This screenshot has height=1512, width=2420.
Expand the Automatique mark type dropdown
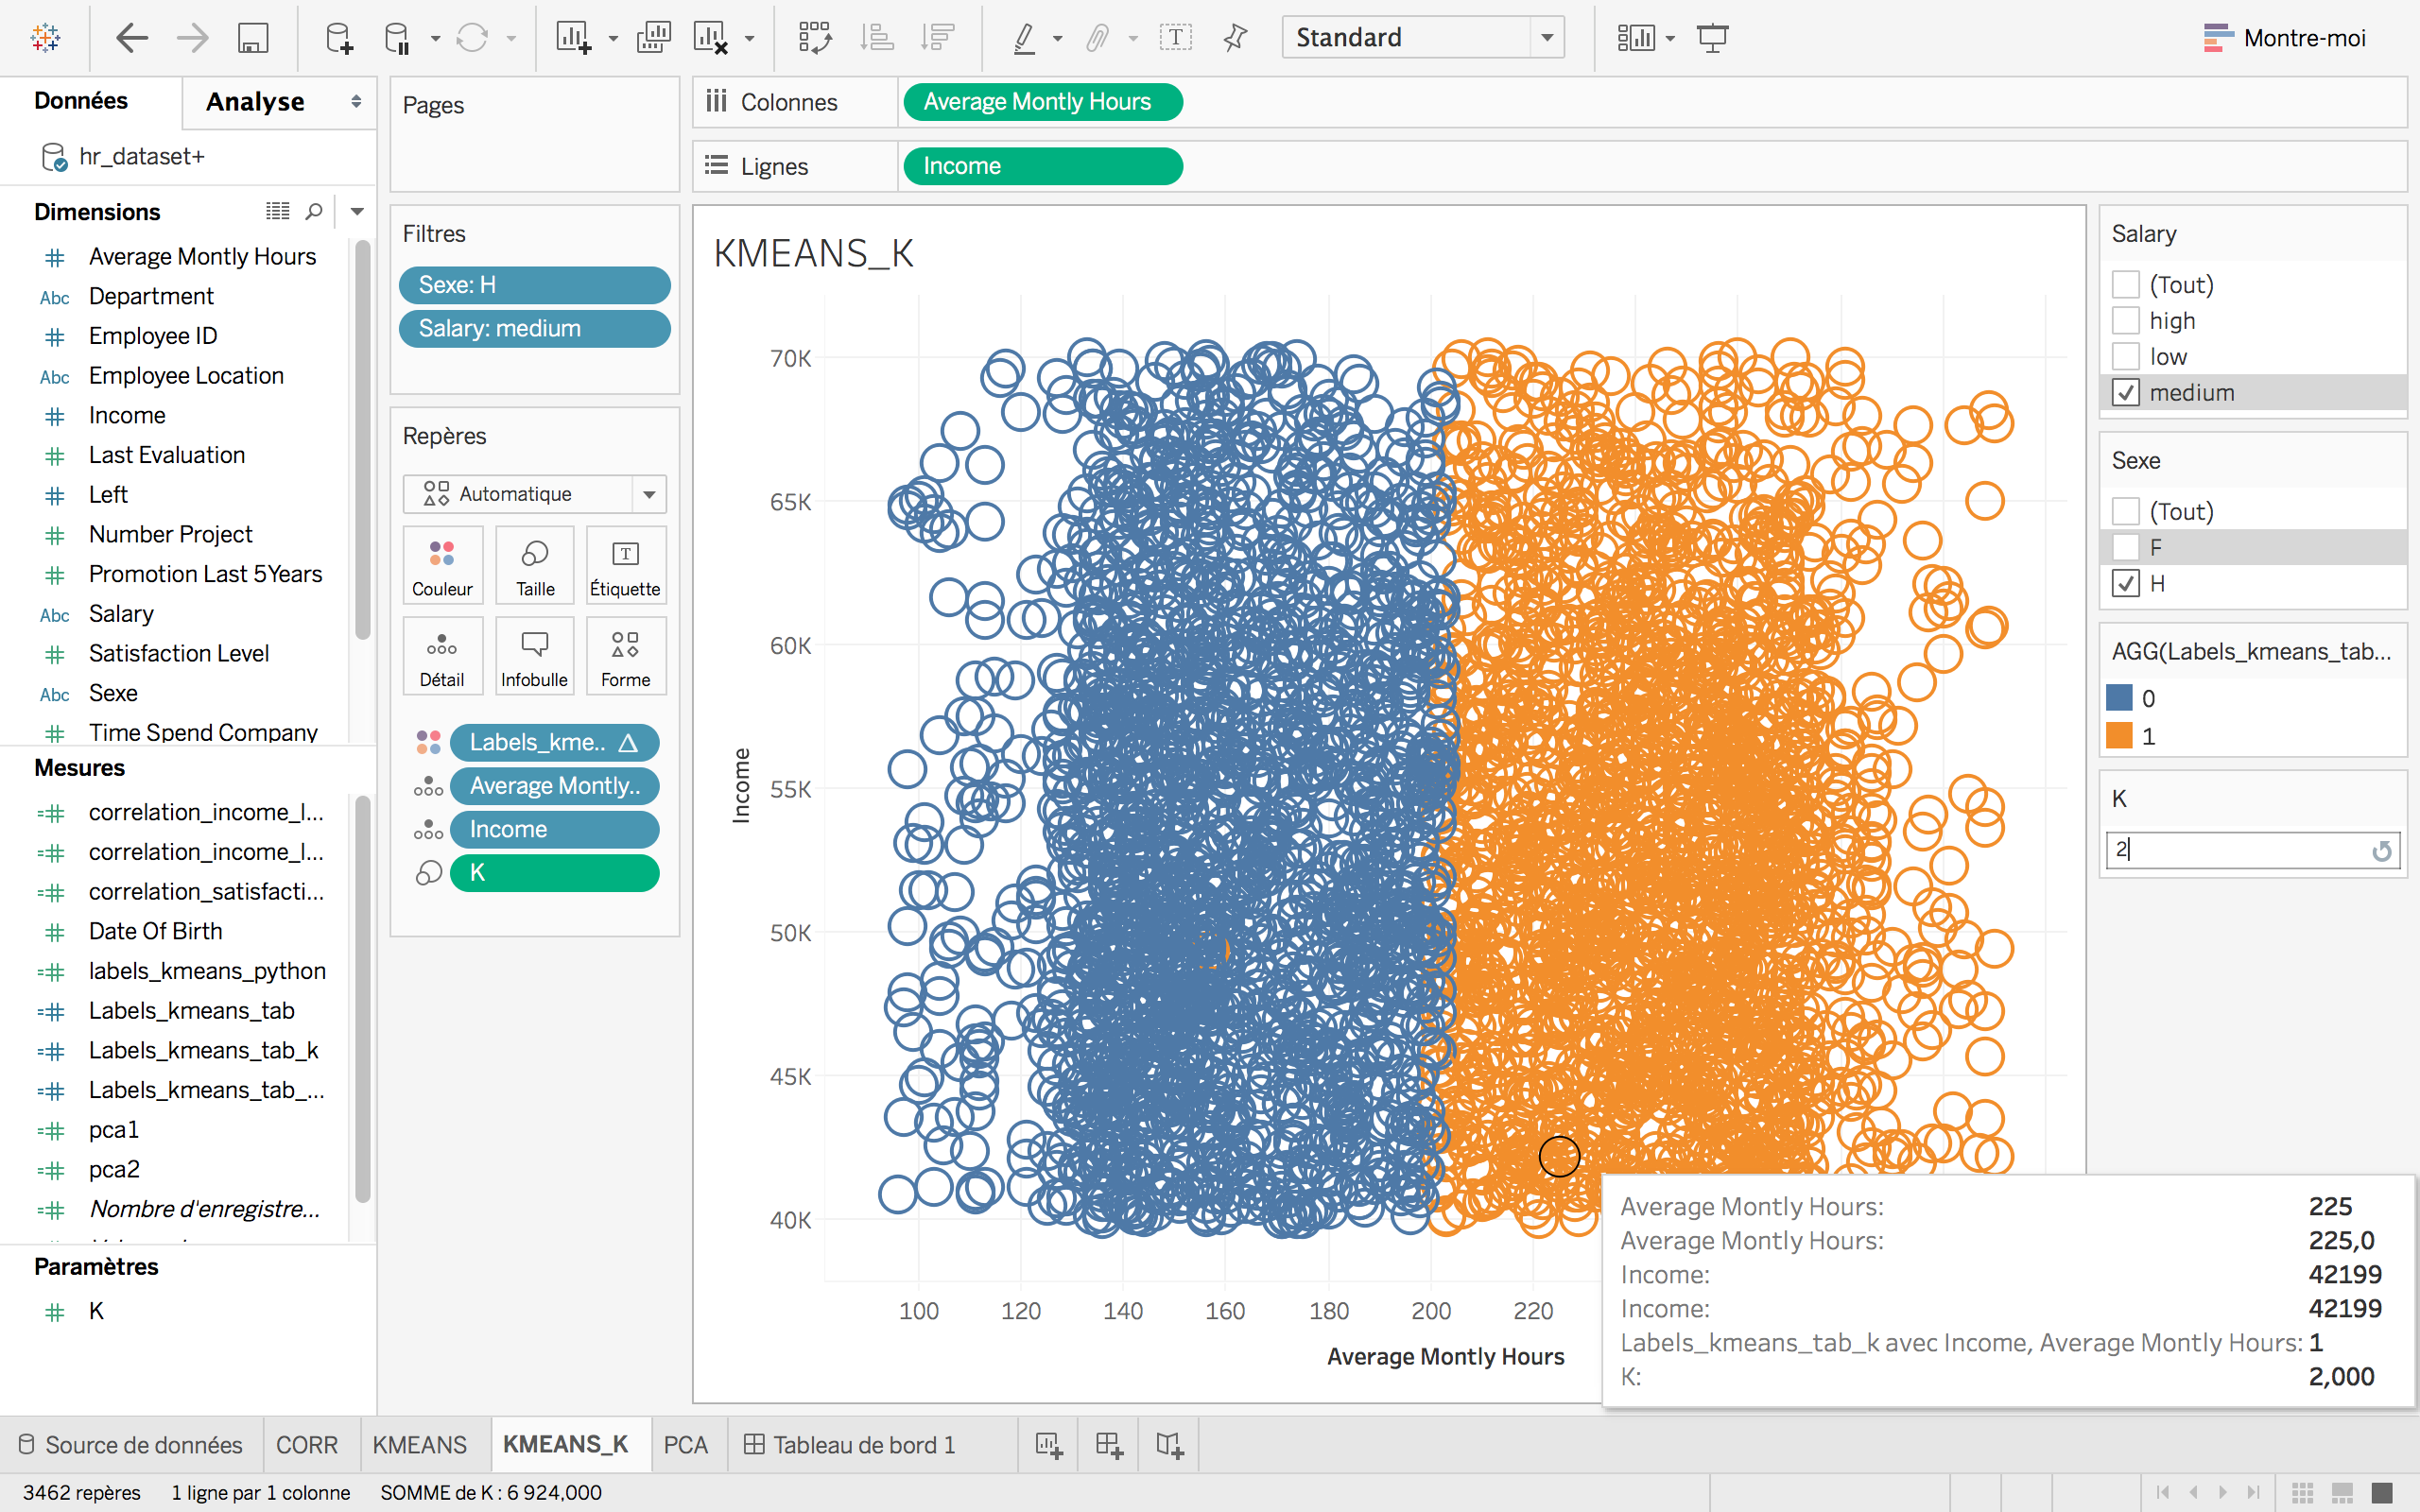pos(649,494)
